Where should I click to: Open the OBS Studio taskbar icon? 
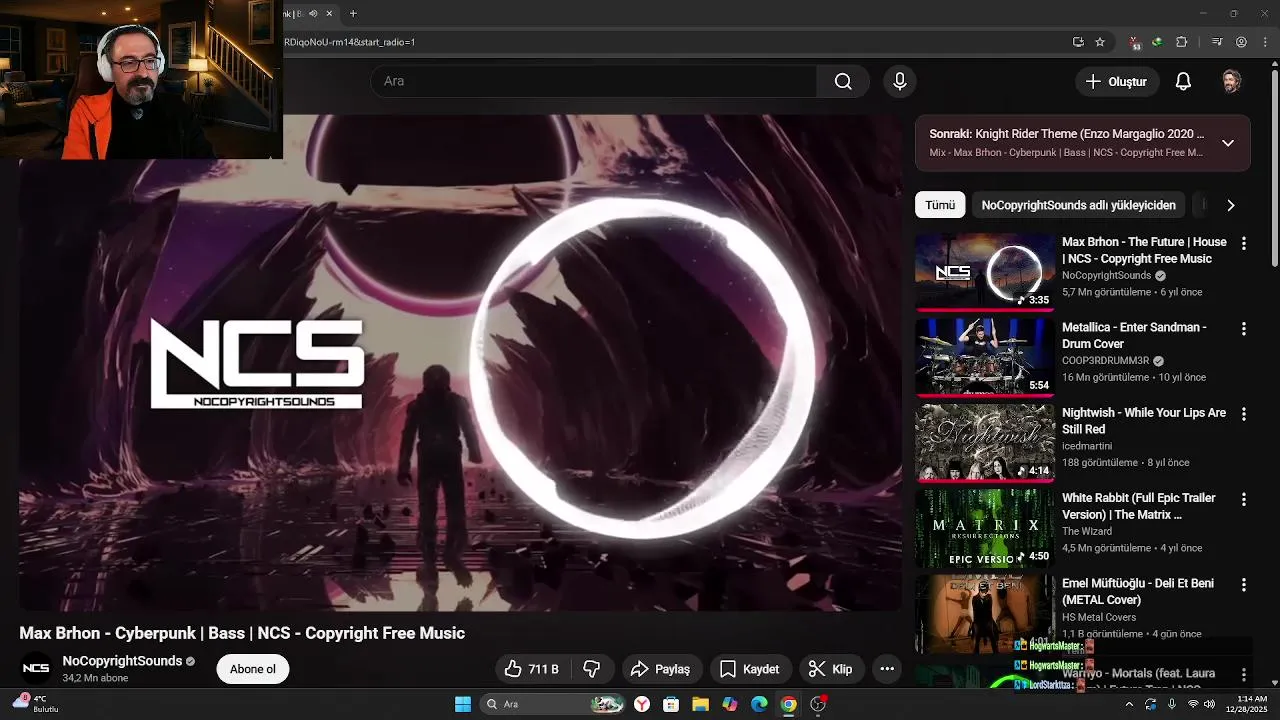click(x=818, y=704)
